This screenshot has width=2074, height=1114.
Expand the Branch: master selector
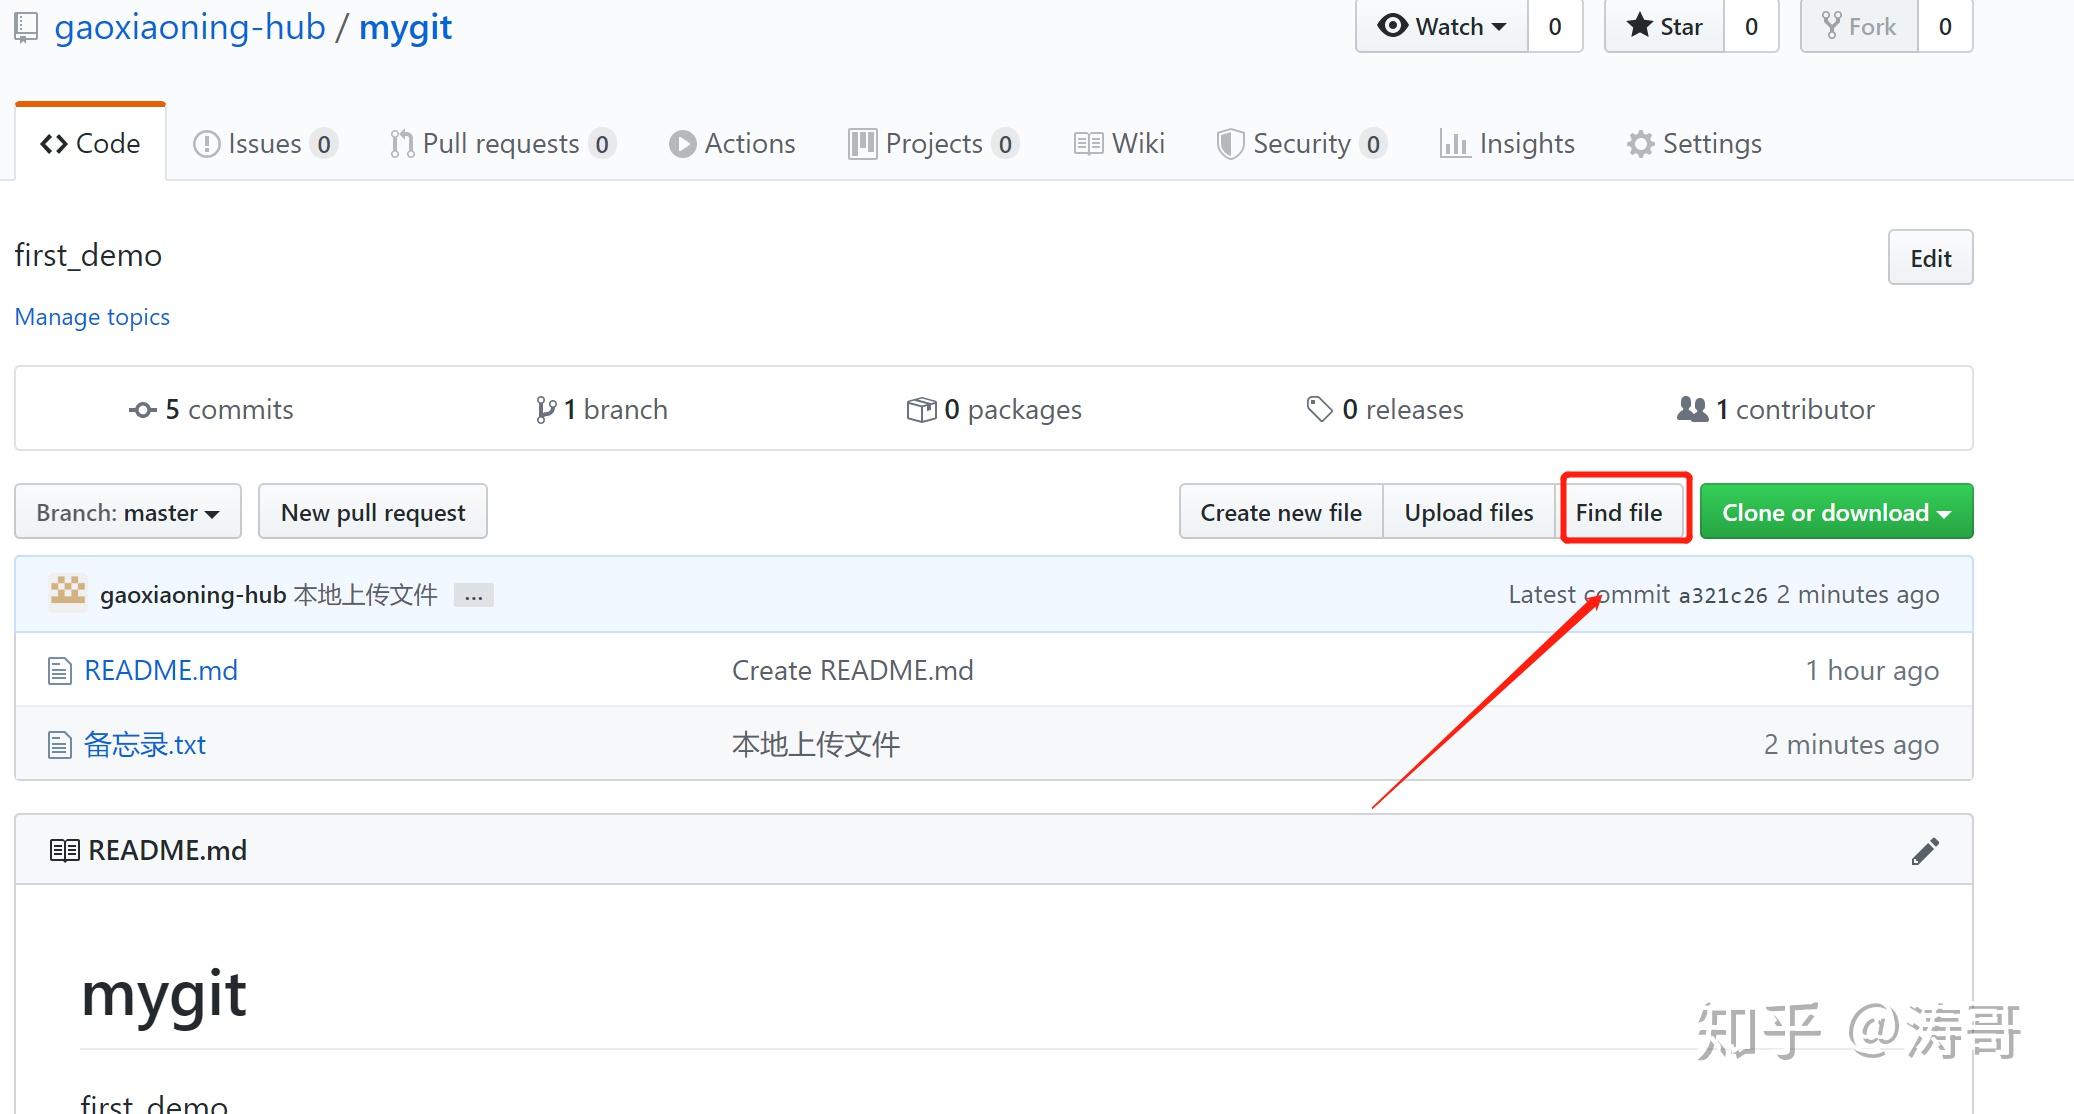pos(128,512)
